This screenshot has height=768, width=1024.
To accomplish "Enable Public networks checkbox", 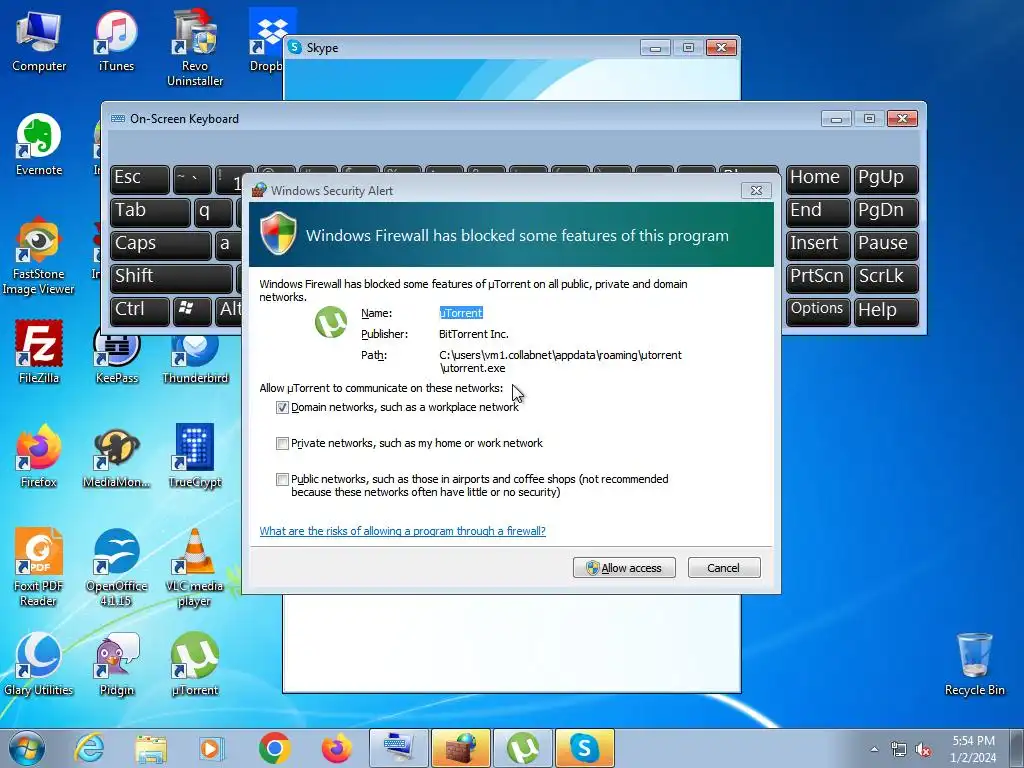I will pos(282,479).
